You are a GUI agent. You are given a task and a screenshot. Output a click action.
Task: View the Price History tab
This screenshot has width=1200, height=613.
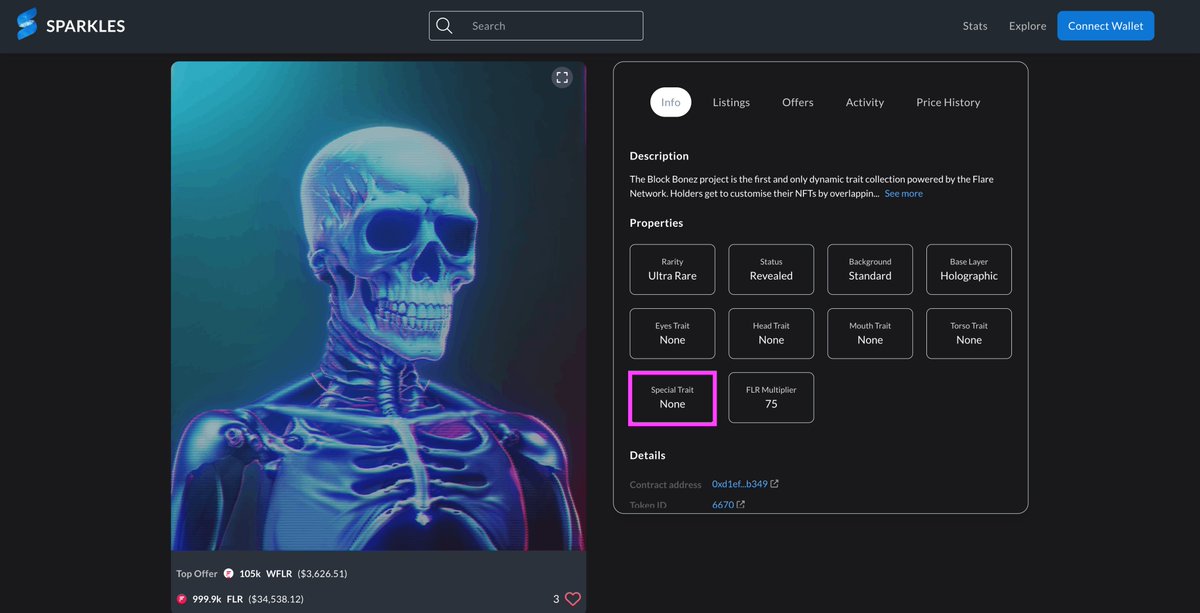[x=948, y=102]
